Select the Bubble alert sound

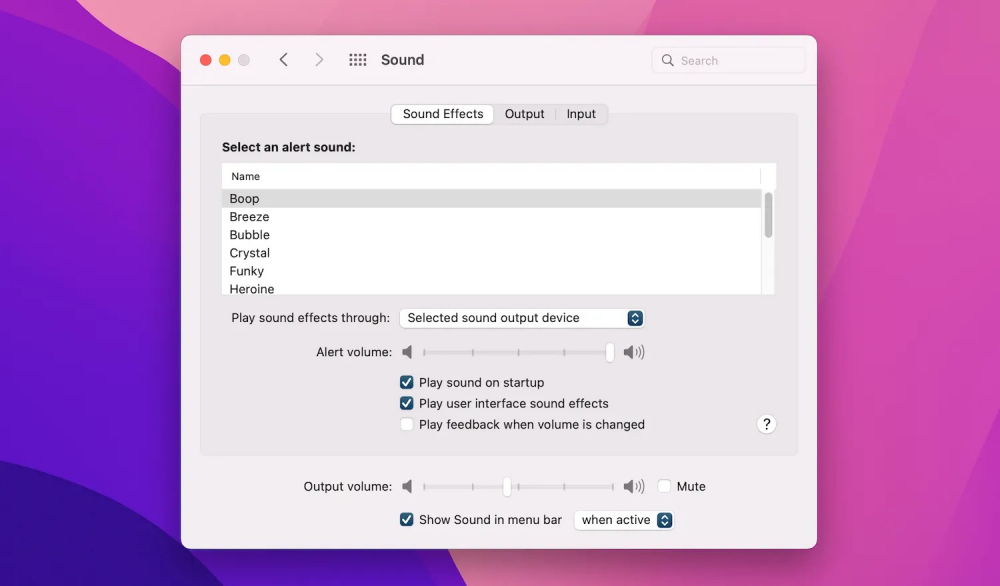250,235
